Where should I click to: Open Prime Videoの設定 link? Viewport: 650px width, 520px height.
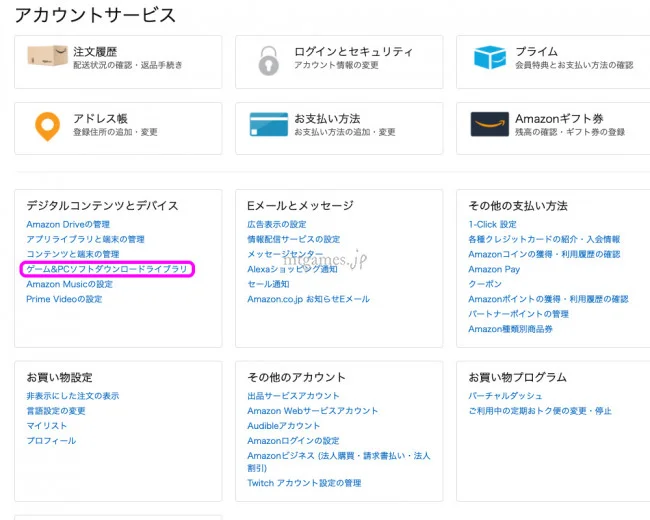point(64,299)
